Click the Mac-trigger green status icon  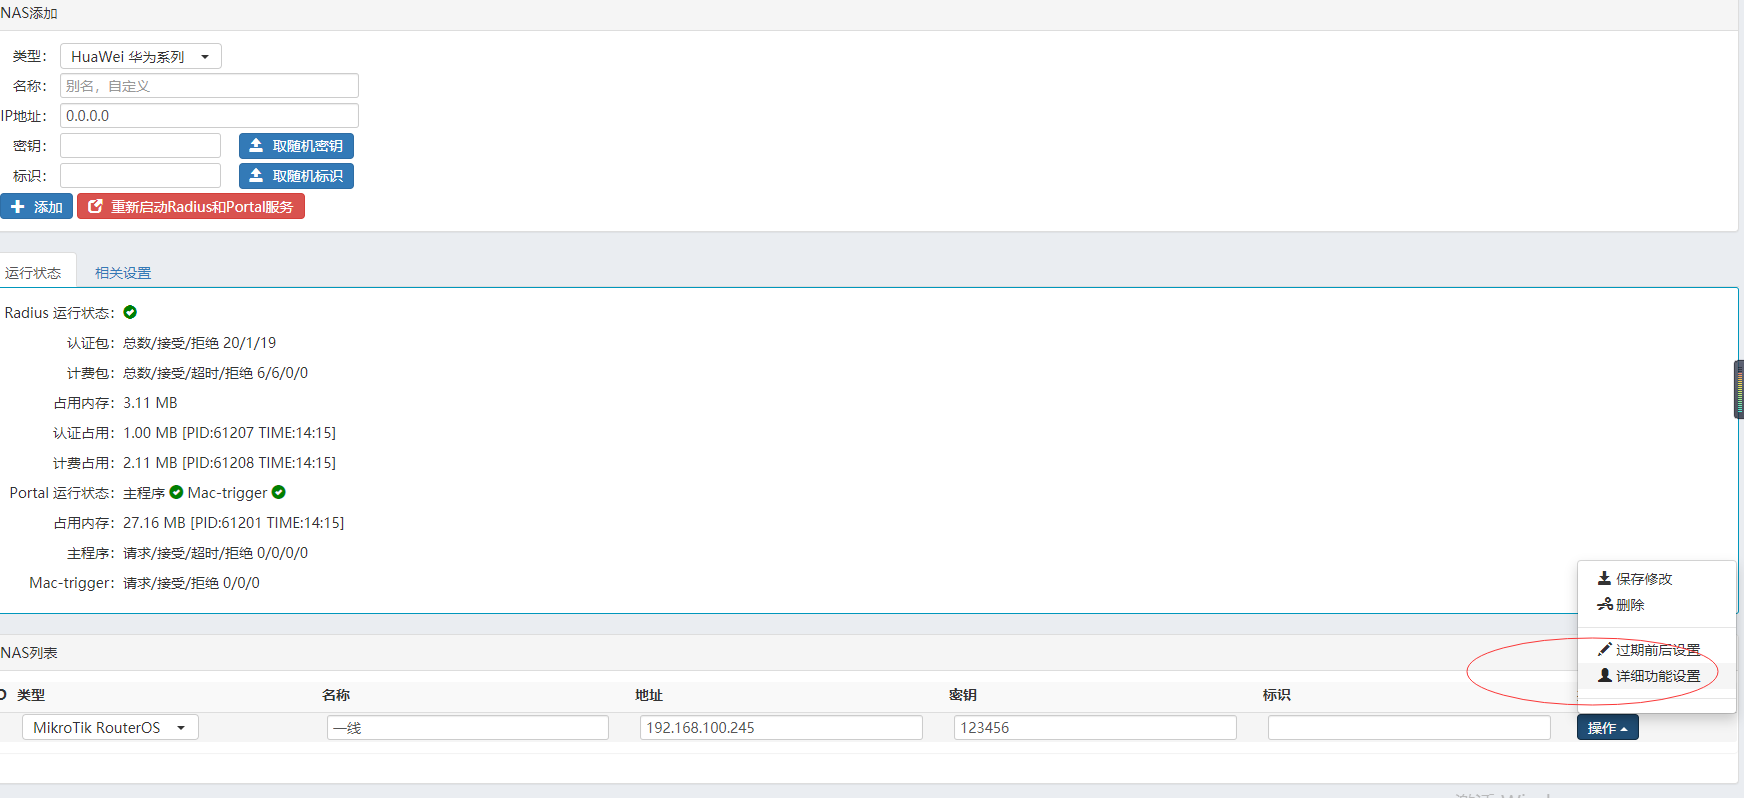[x=279, y=492]
